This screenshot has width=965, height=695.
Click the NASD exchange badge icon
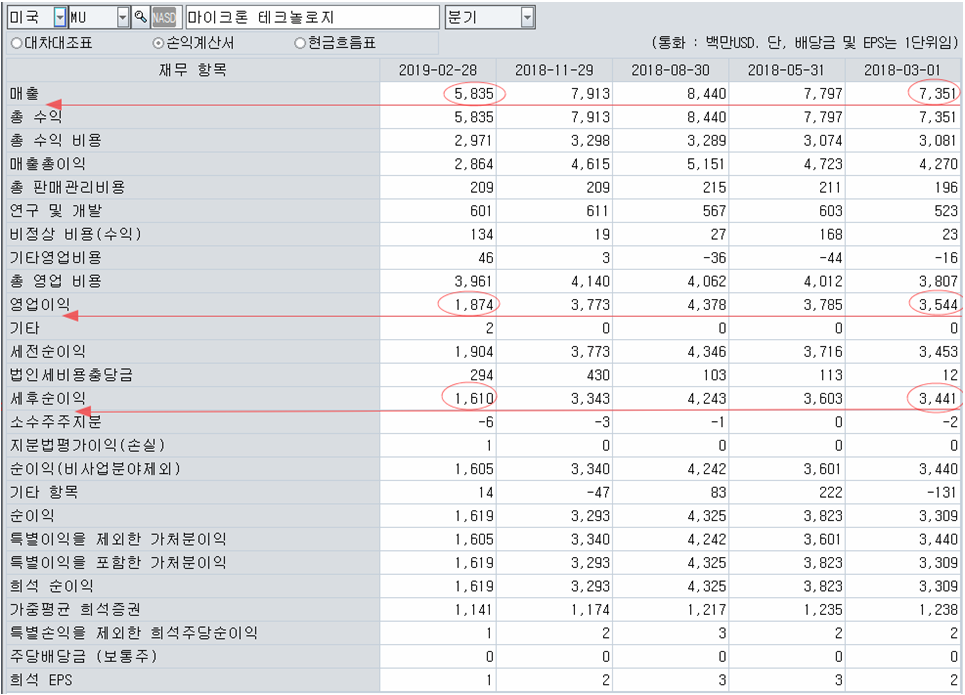point(165,18)
